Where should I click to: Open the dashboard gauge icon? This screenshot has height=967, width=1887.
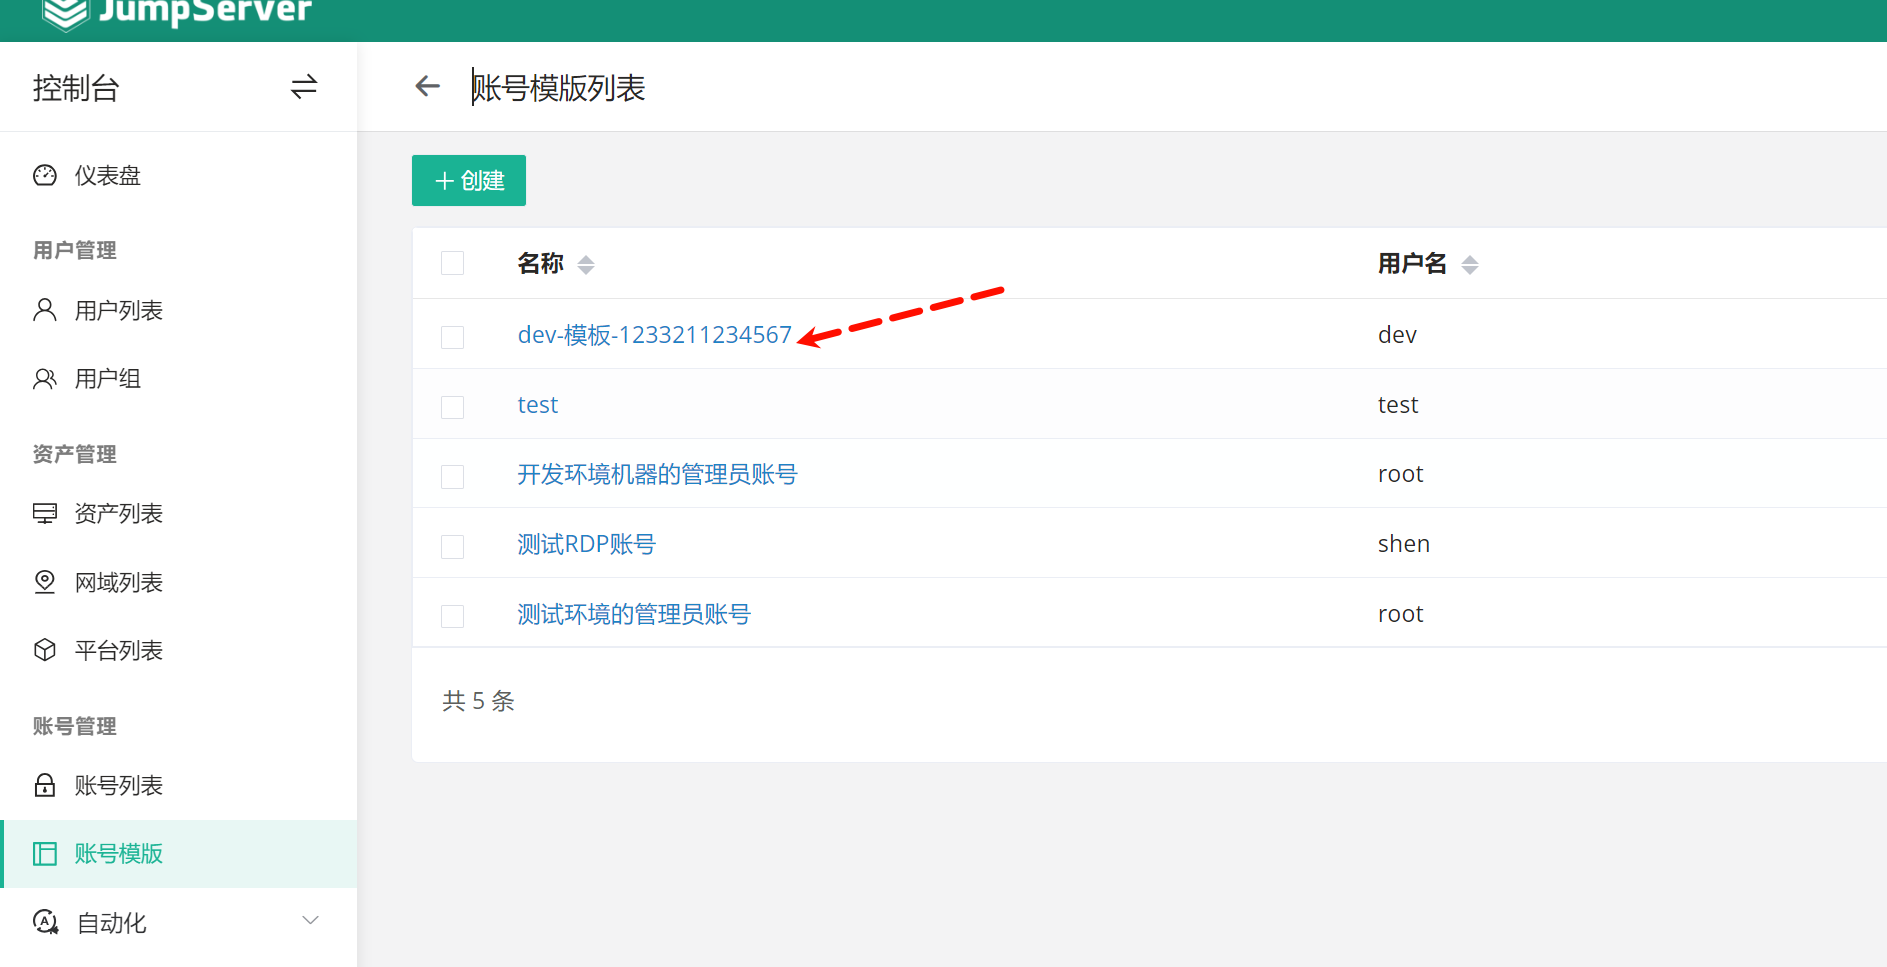coord(45,176)
